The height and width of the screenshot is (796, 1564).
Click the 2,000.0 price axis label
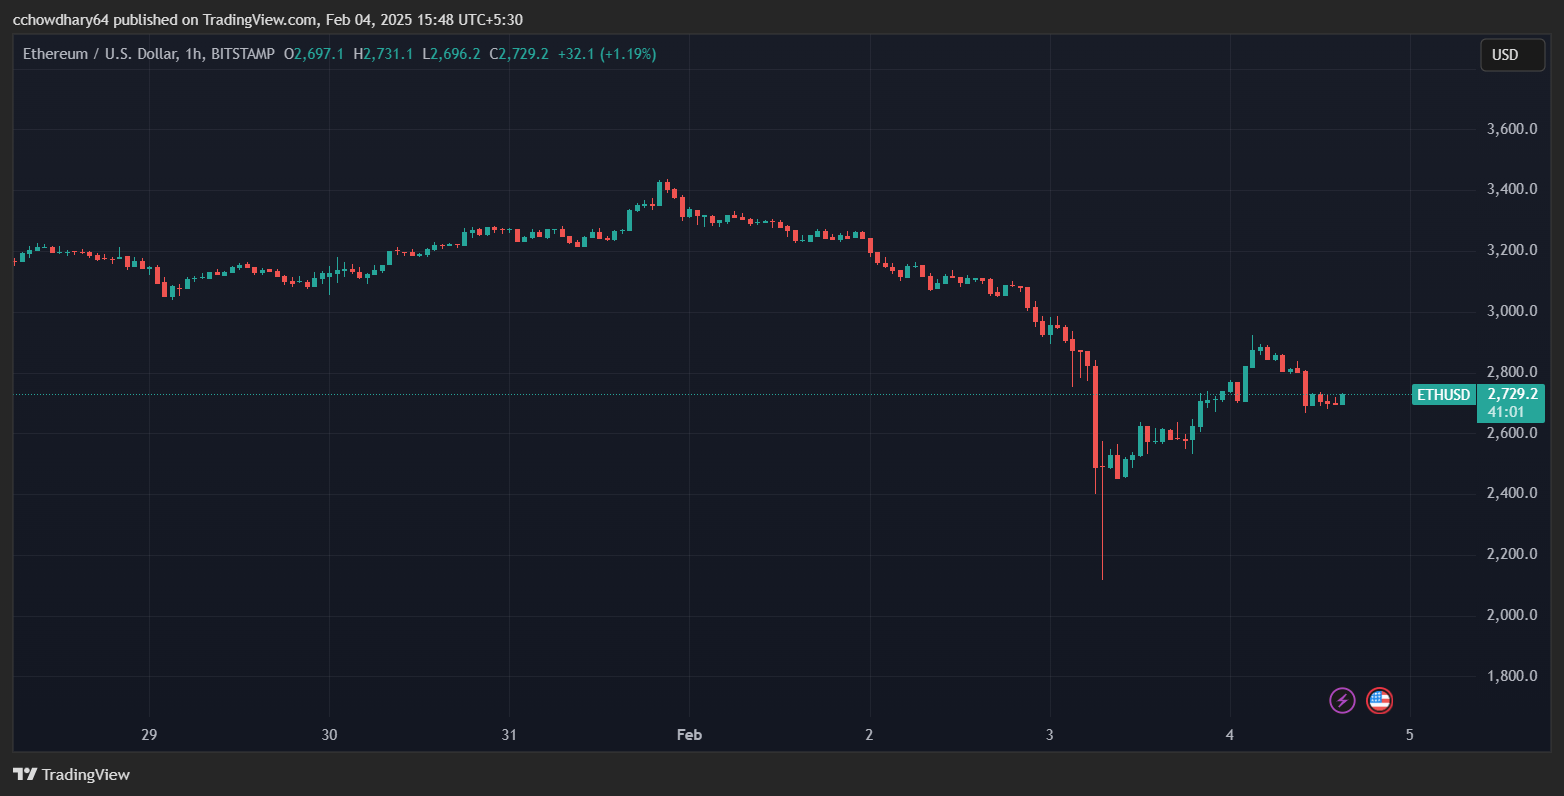(1511, 614)
